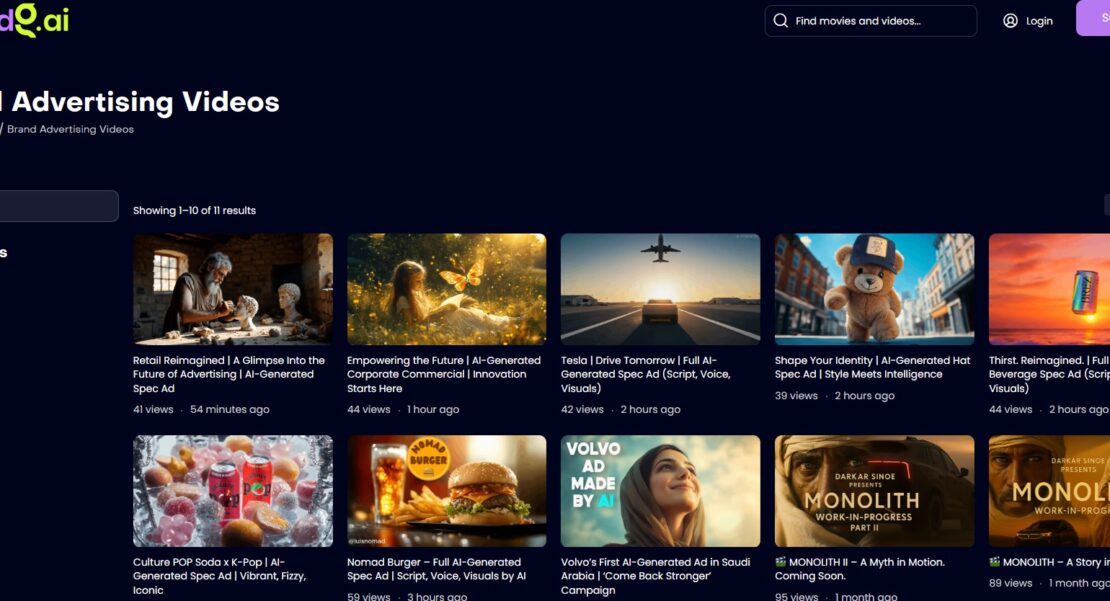Open the Empowering the Future video title

tap(444, 374)
